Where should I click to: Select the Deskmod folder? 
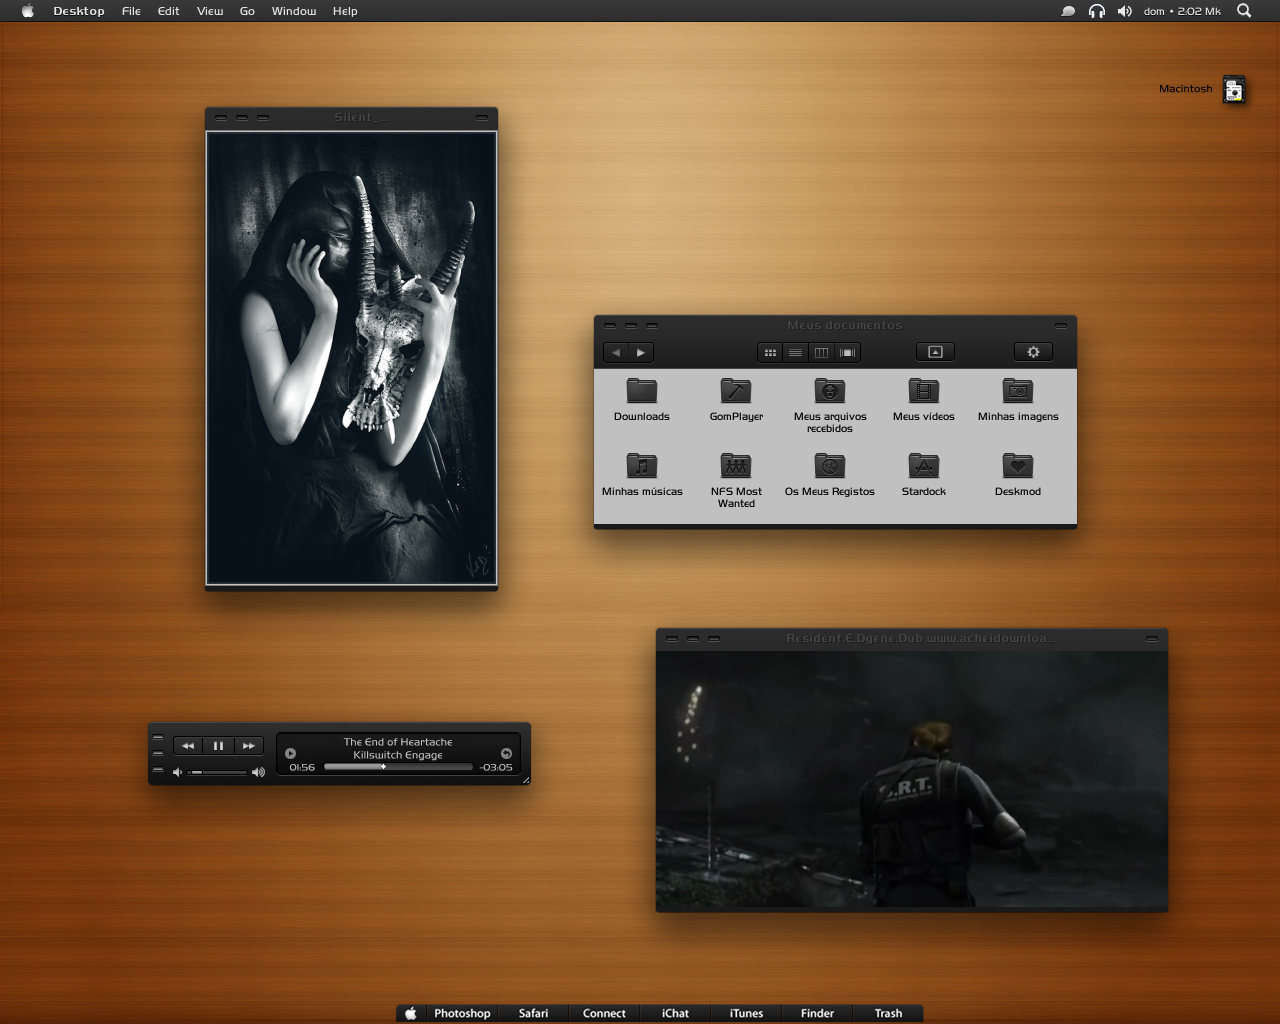(1018, 474)
